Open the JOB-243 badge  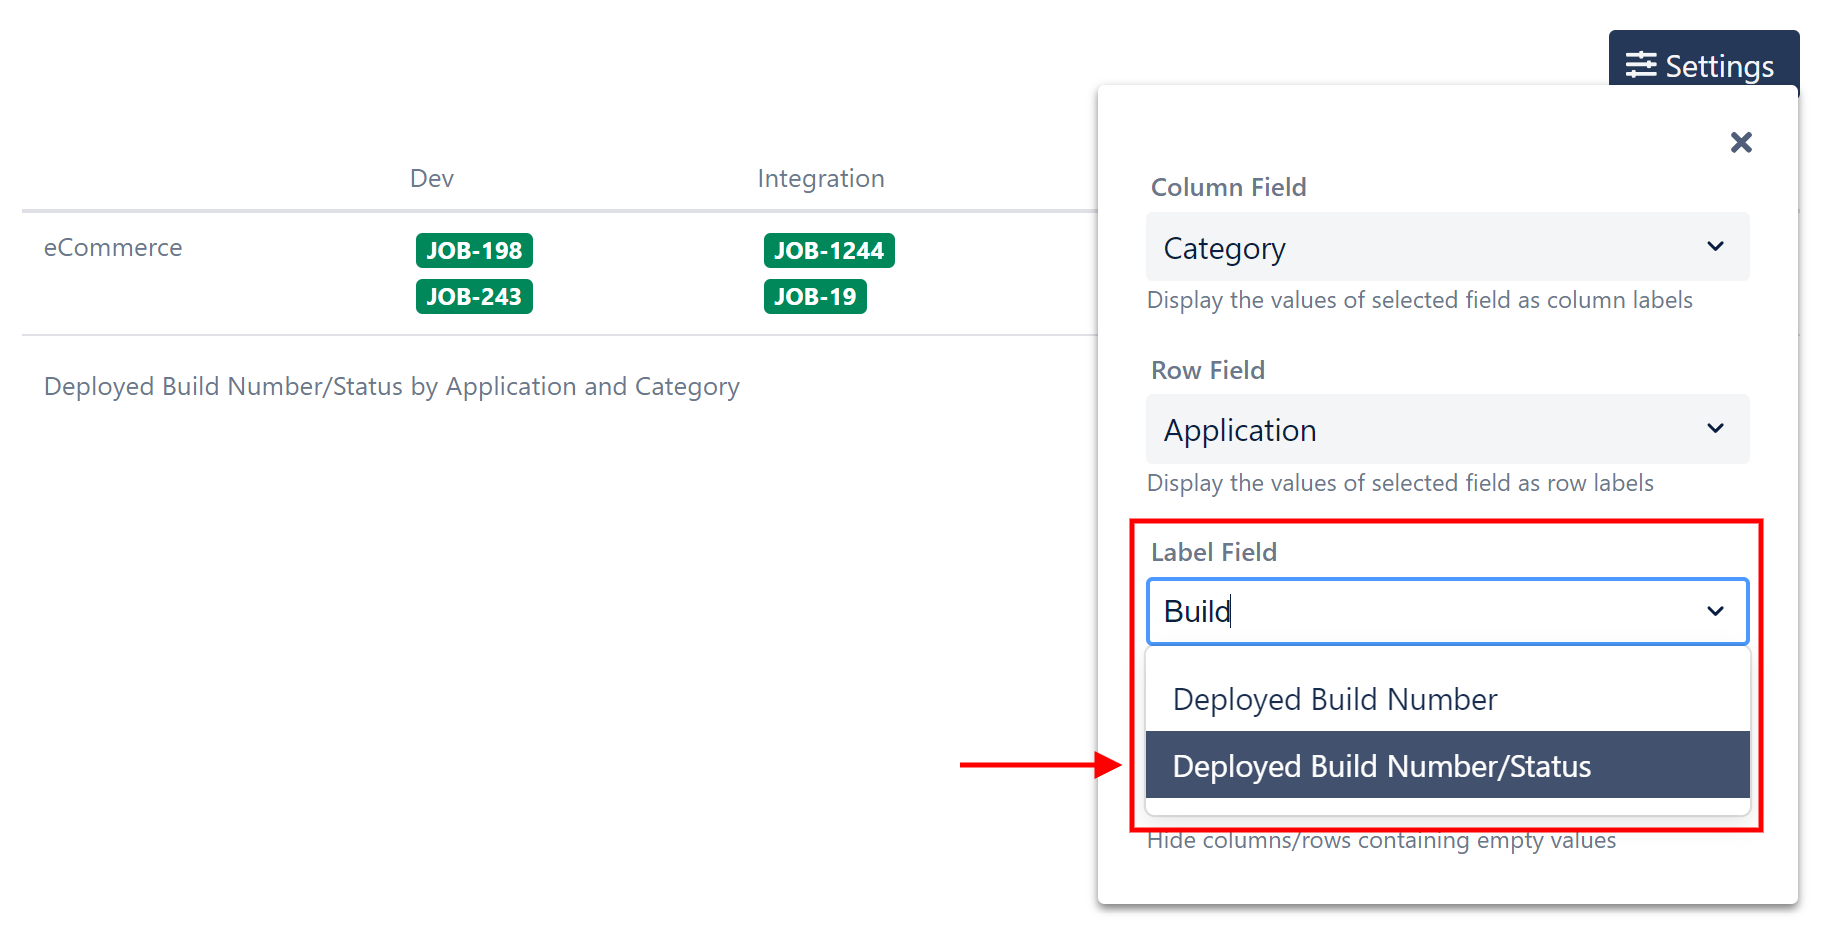click(x=474, y=297)
